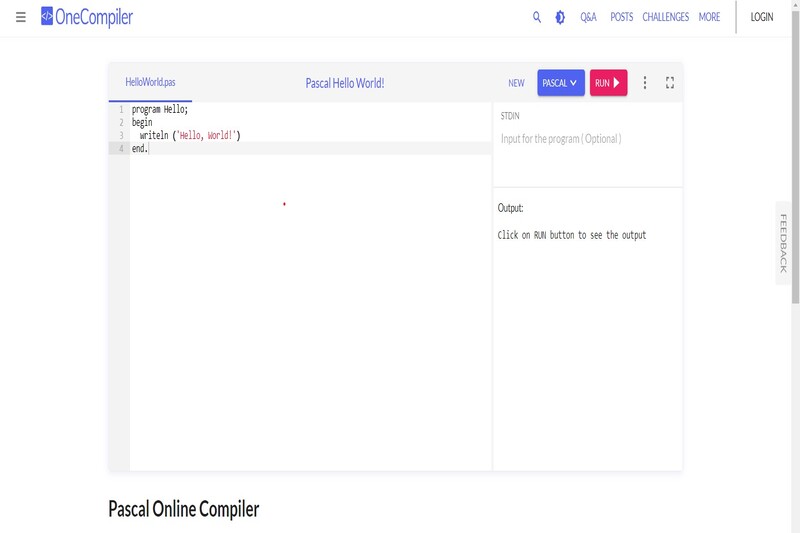Create a NEW code file
Screen dimensions: 800x533
click(x=516, y=83)
